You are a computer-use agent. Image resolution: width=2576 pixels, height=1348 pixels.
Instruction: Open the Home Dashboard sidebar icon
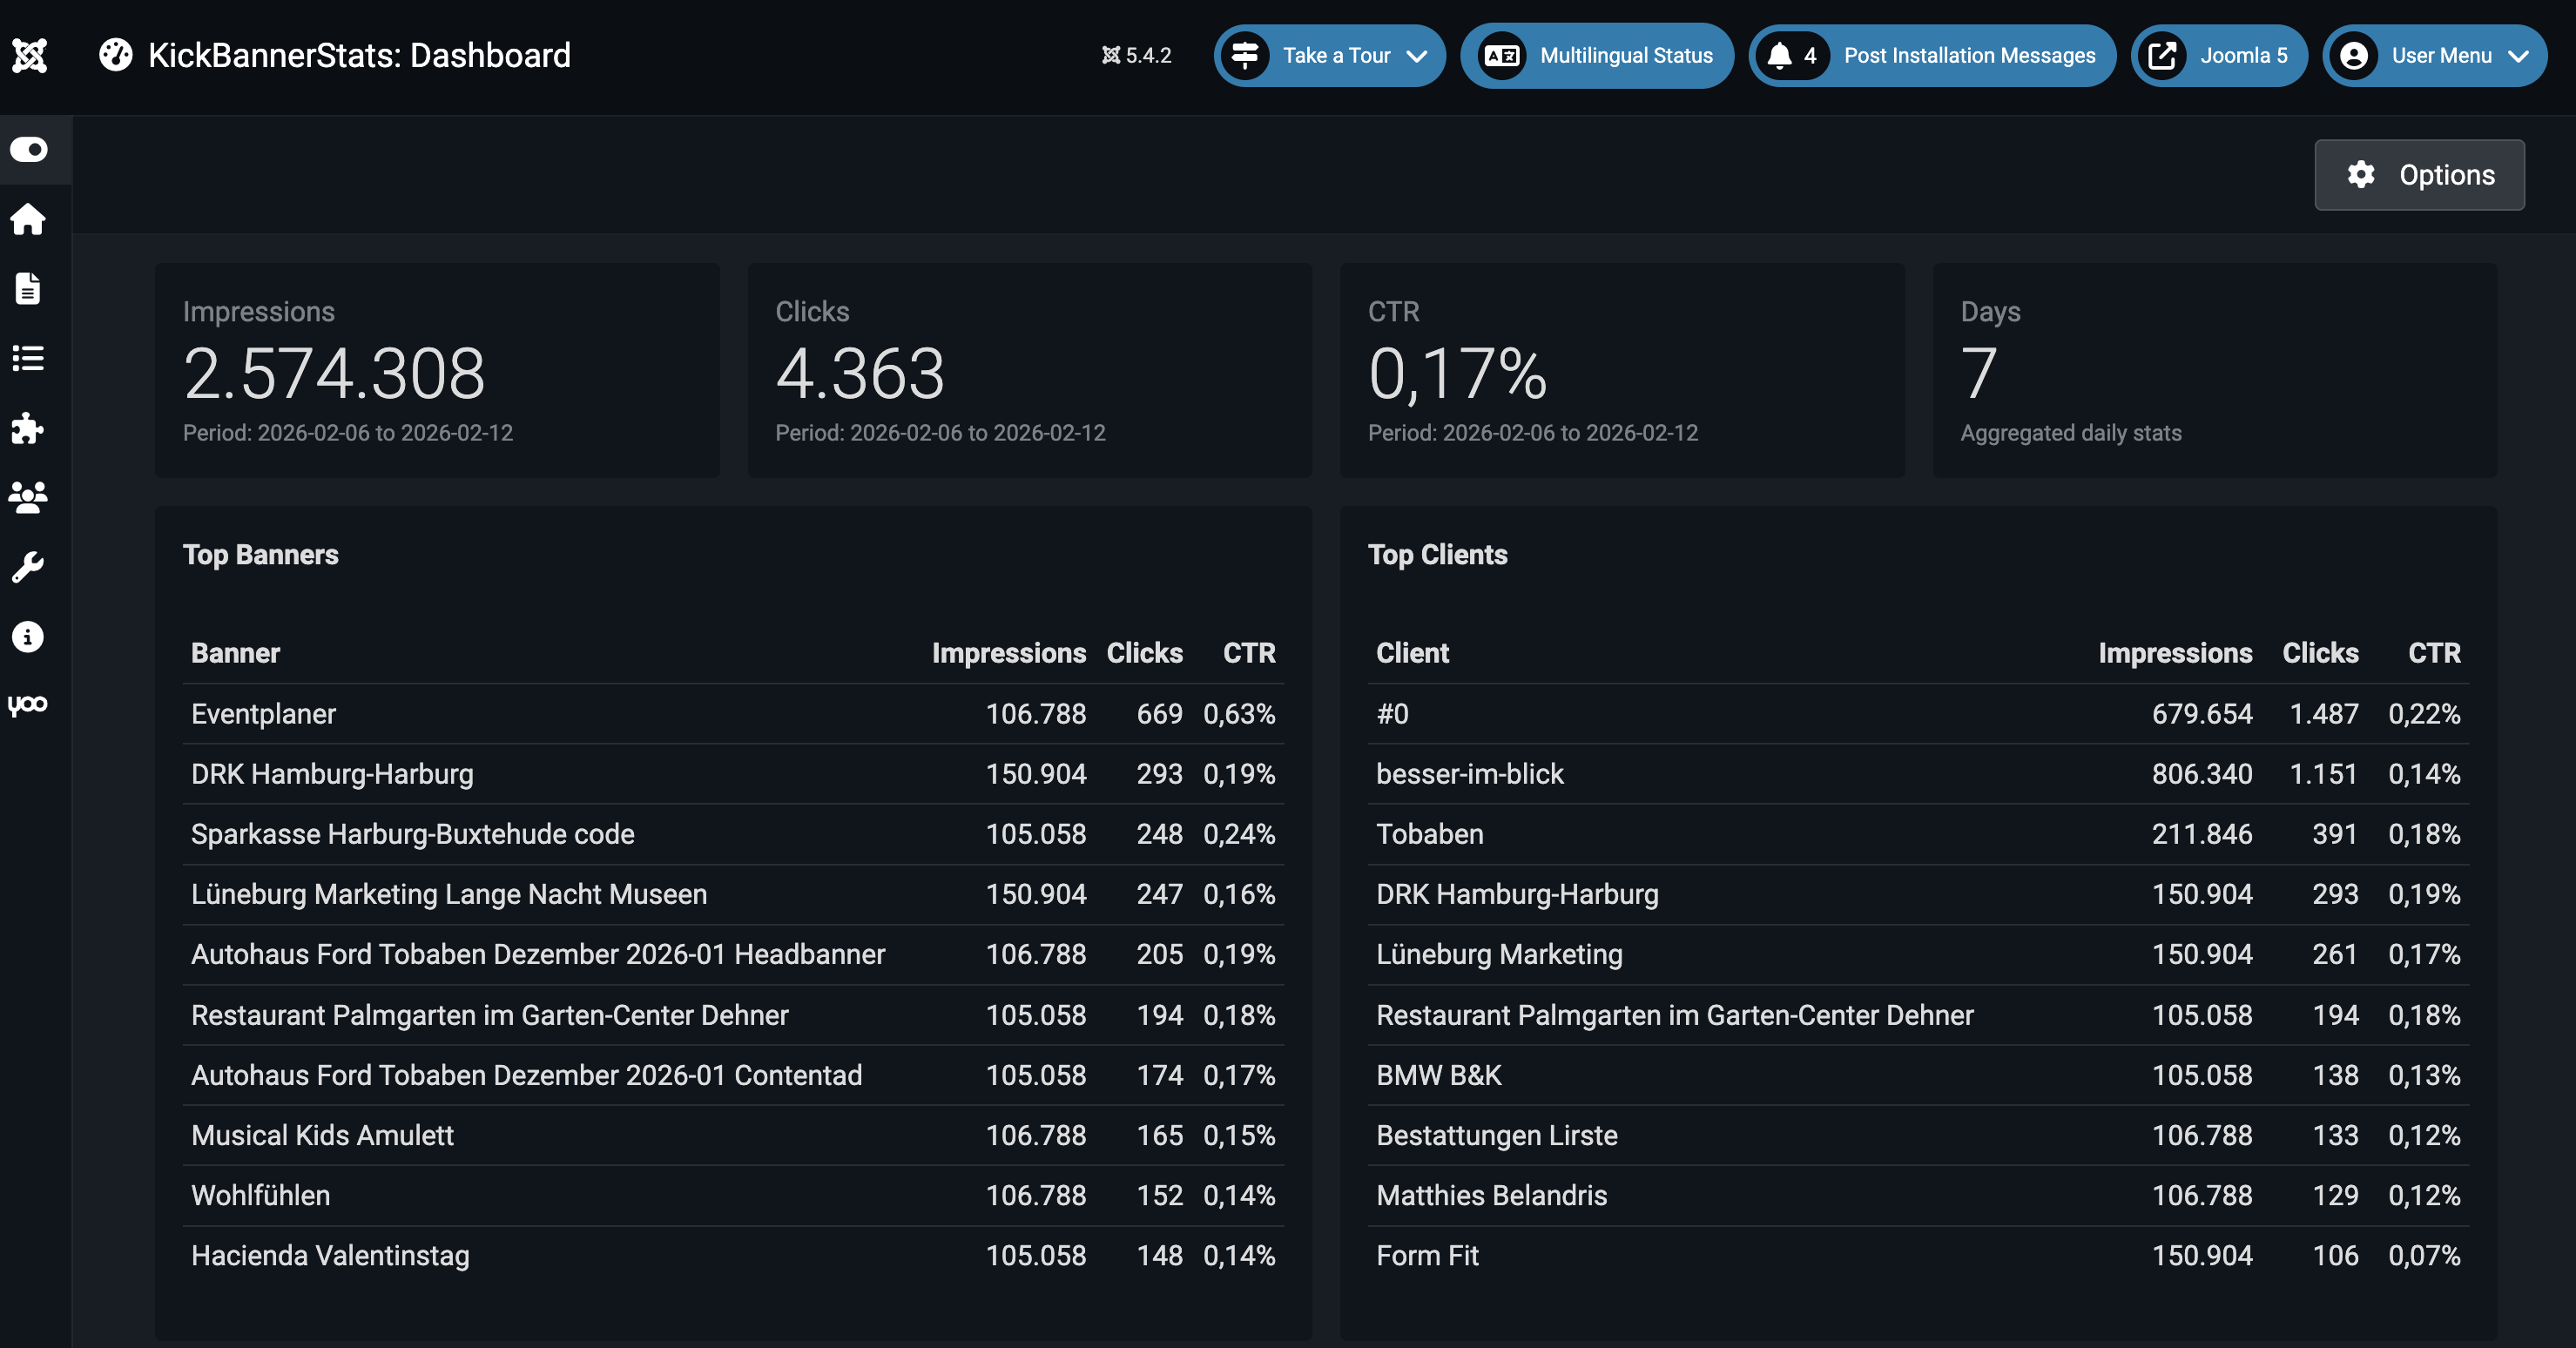(27, 220)
